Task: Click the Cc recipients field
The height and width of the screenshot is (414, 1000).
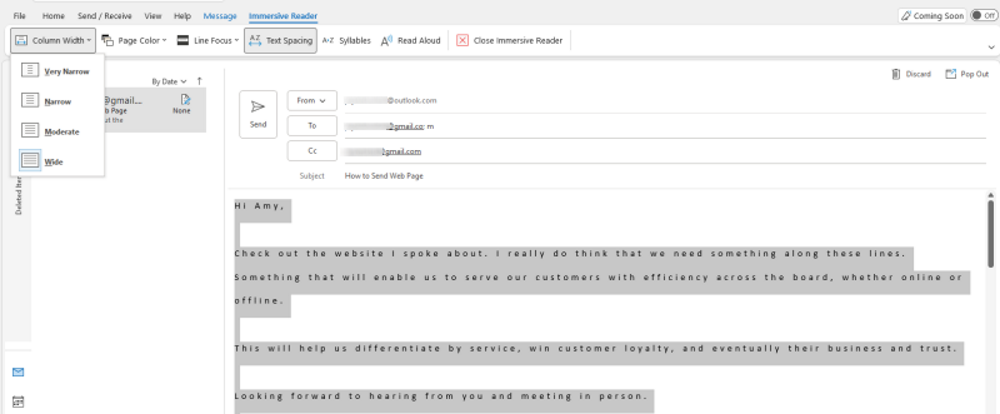Action: [x=665, y=152]
